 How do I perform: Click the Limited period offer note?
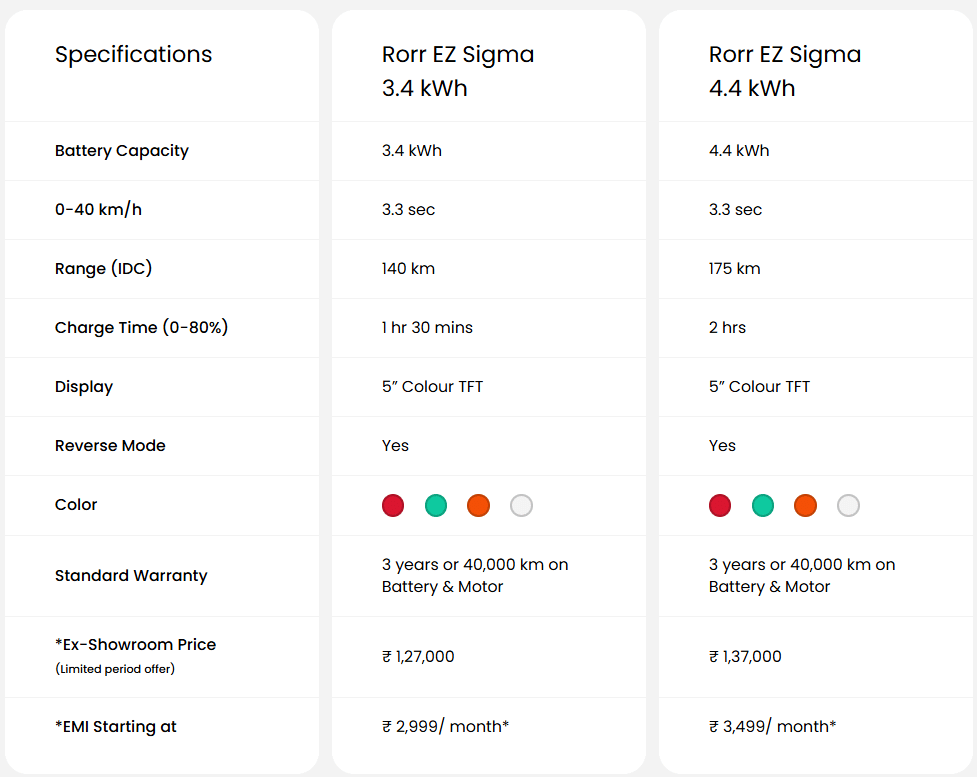[x=115, y=669]
